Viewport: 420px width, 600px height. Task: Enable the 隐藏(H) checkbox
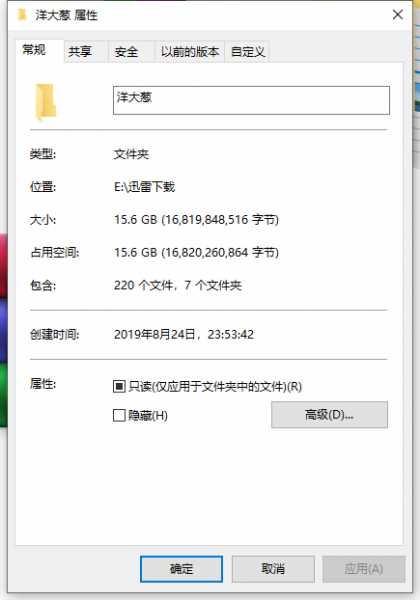point(119,415)
